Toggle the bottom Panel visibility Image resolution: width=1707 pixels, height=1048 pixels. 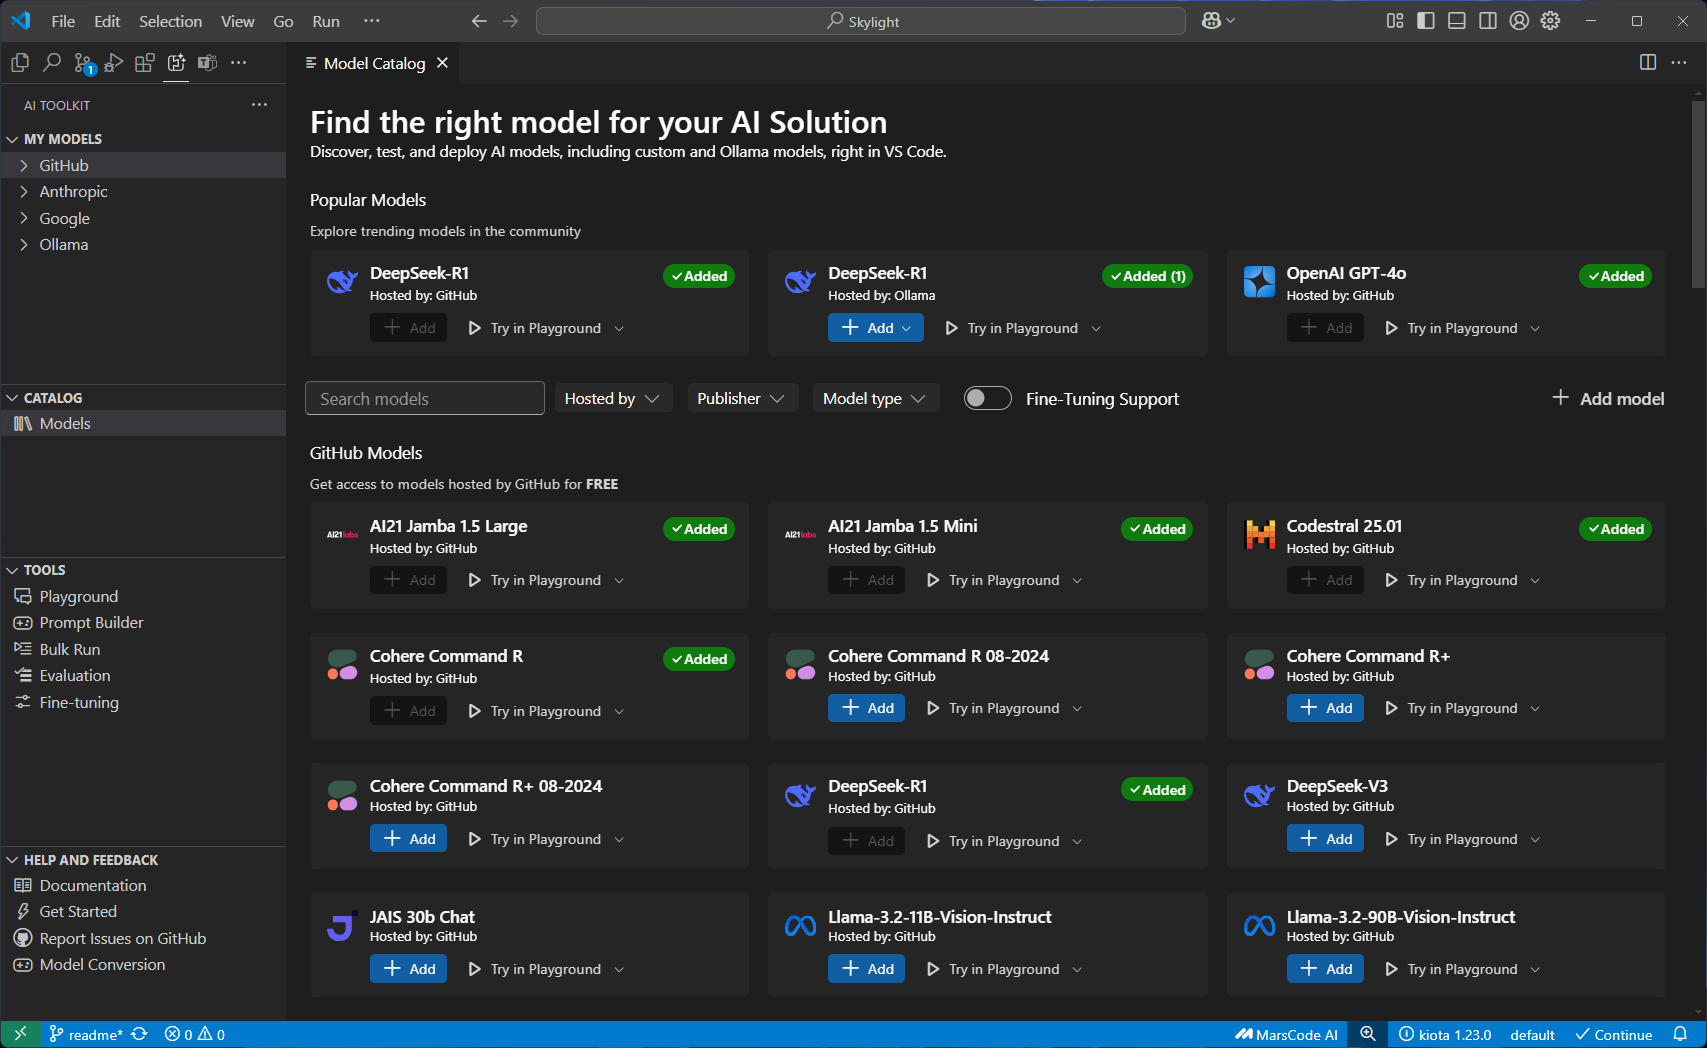pos(1457,21)
